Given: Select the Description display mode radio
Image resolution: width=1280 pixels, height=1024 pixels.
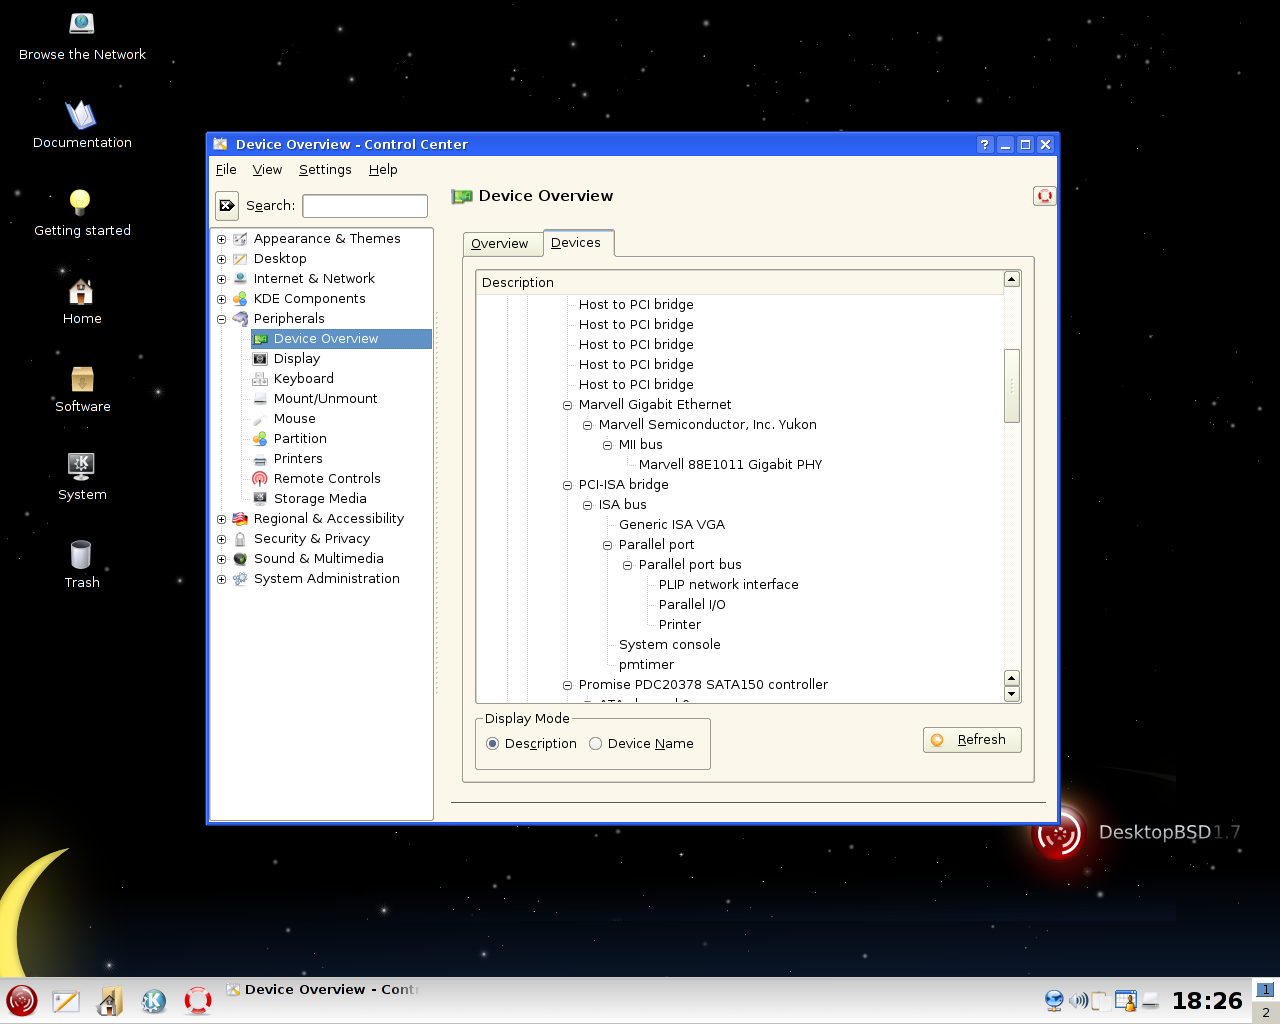Looking at the screenshot, I should point(492,744).
